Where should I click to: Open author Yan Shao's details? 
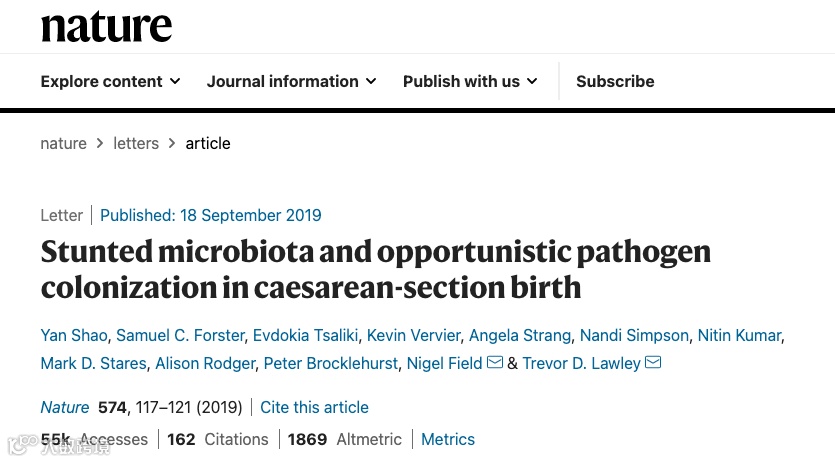pos(73,335)
